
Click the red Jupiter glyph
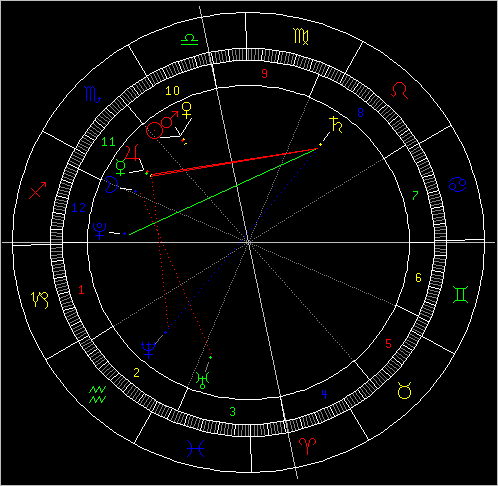(132, 152)
